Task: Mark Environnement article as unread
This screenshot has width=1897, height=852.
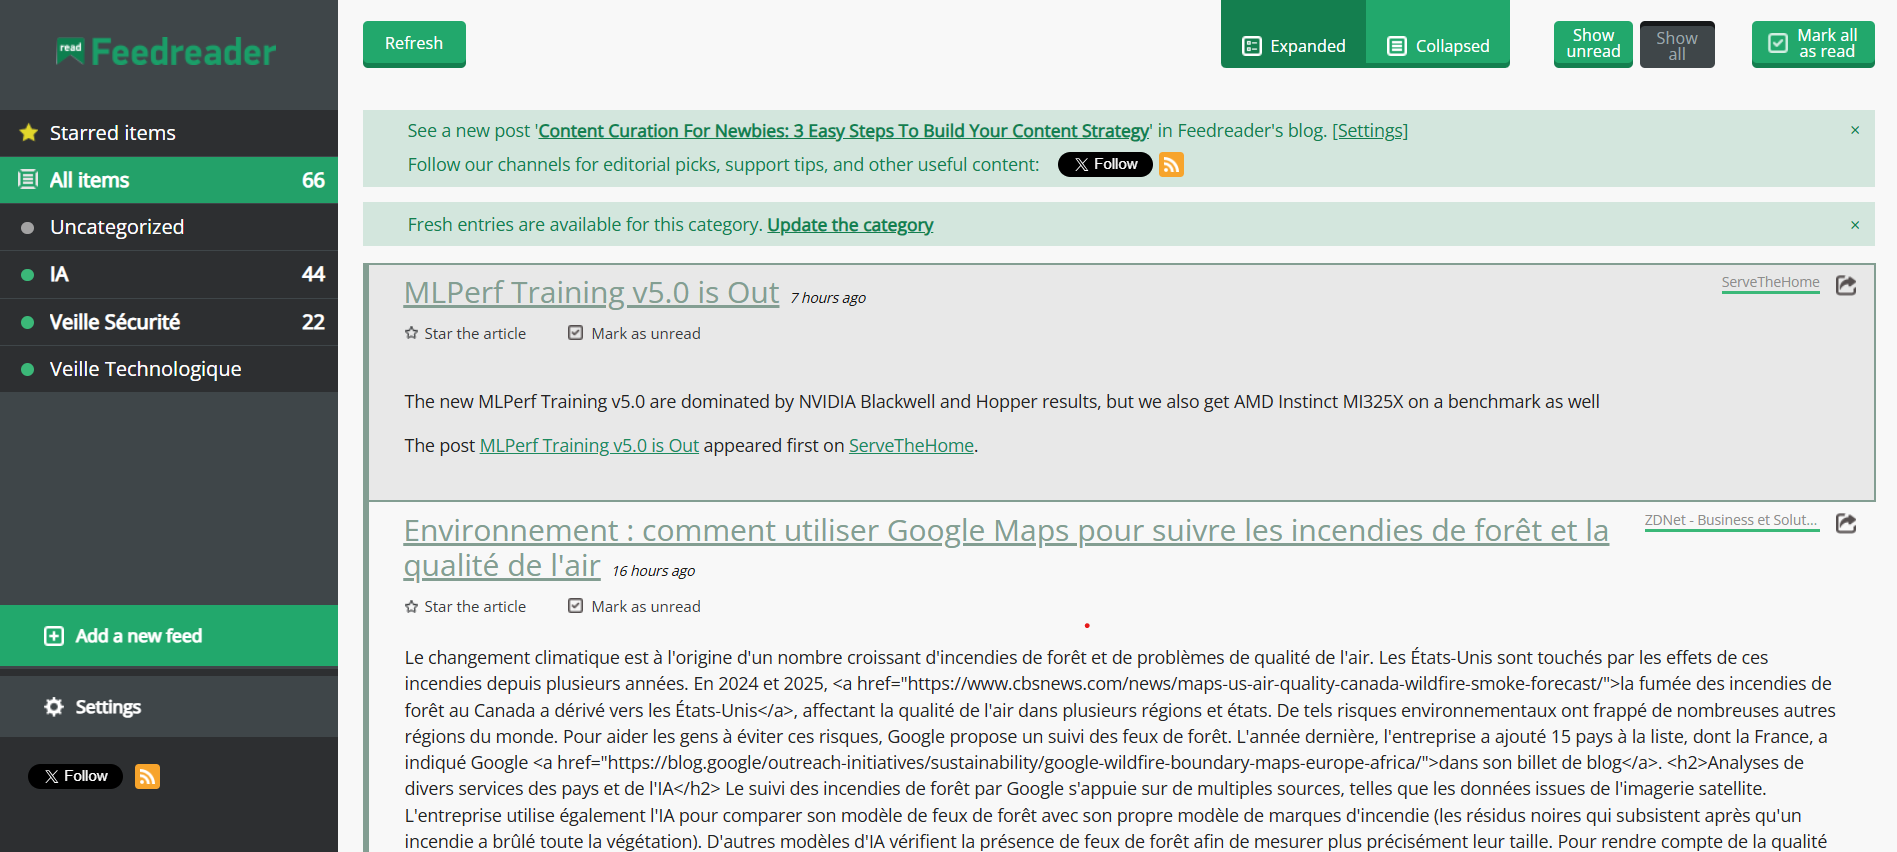Action: (x=634, y=606)
